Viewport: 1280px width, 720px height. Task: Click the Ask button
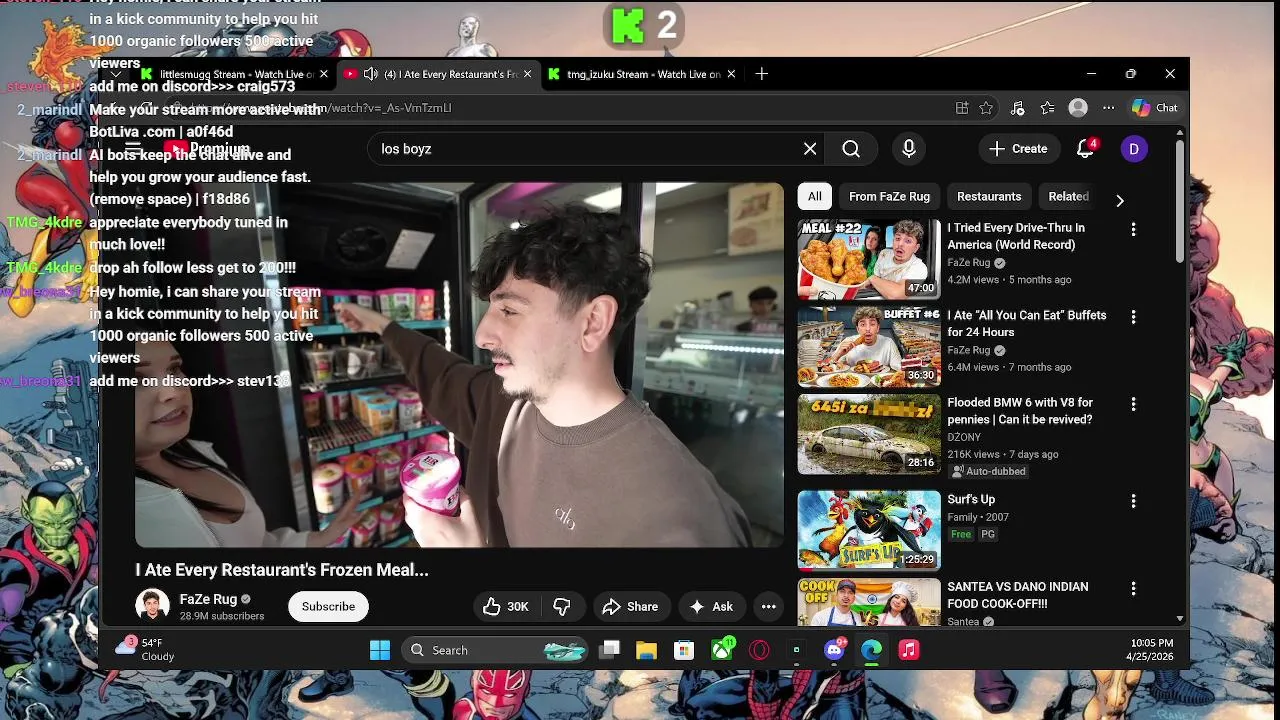click(x=711, y=606)
